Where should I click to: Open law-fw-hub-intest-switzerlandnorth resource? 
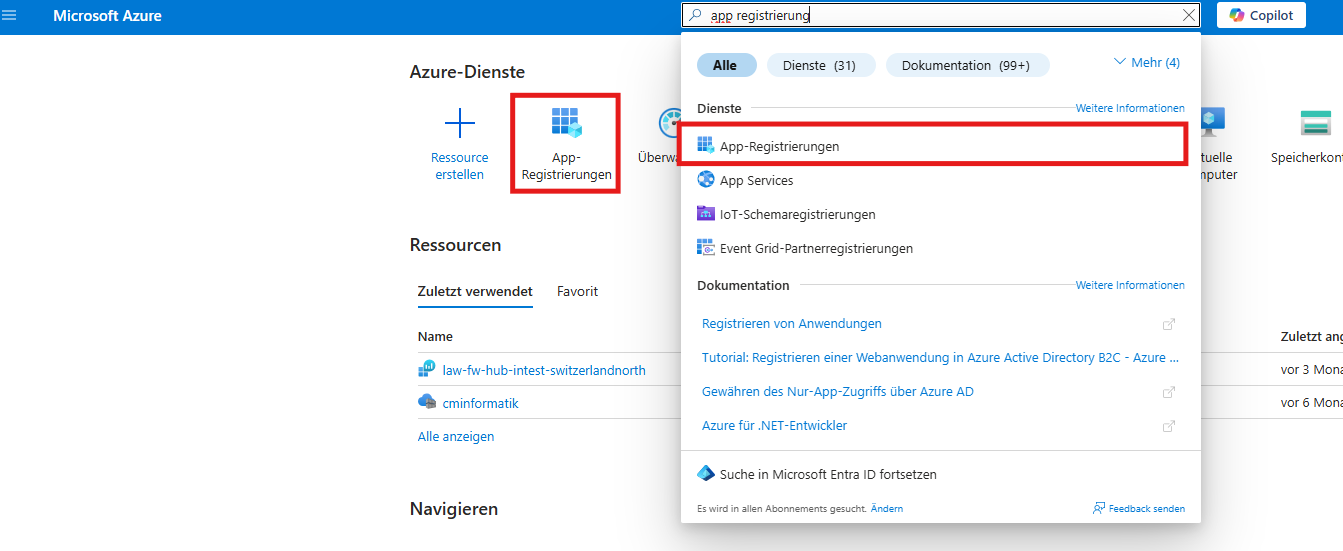[544, 370]
